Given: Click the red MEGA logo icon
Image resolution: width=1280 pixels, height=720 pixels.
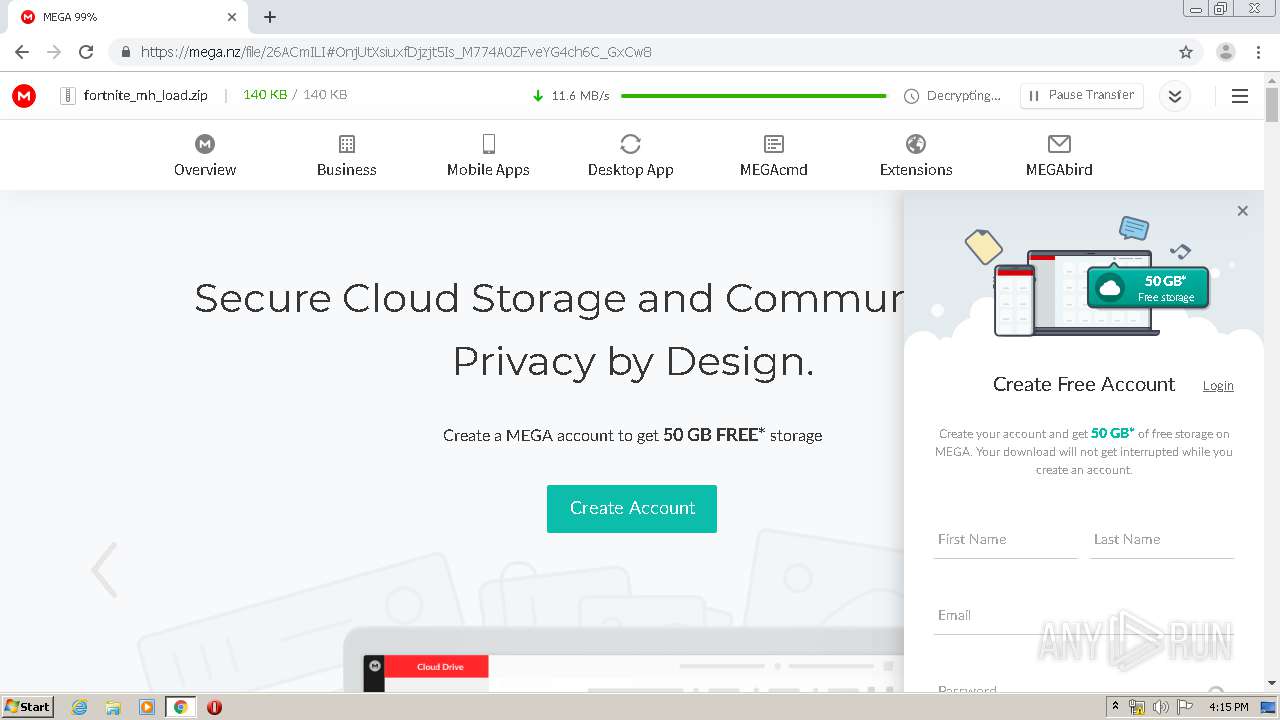Looking at the screenshot, I should [x=24, y=96].
